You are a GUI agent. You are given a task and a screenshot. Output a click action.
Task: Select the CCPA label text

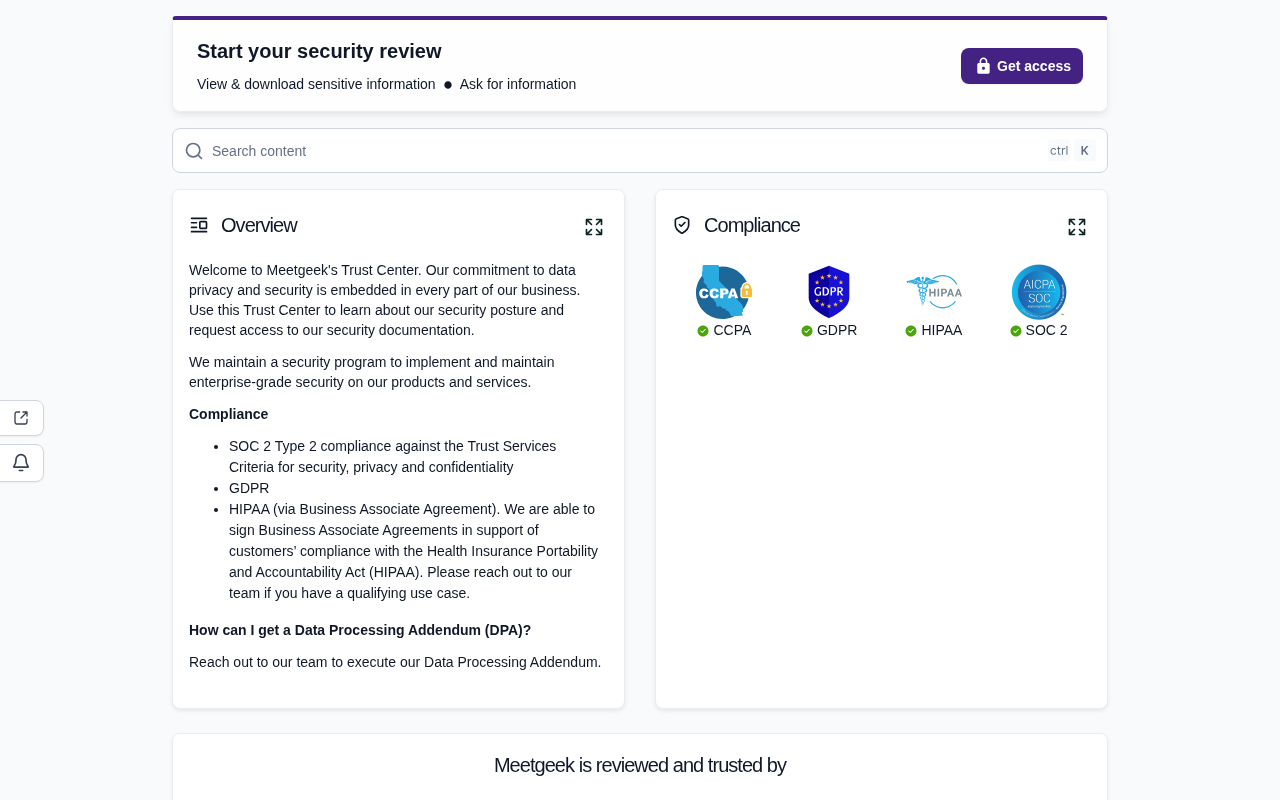(x=732, y=330)
